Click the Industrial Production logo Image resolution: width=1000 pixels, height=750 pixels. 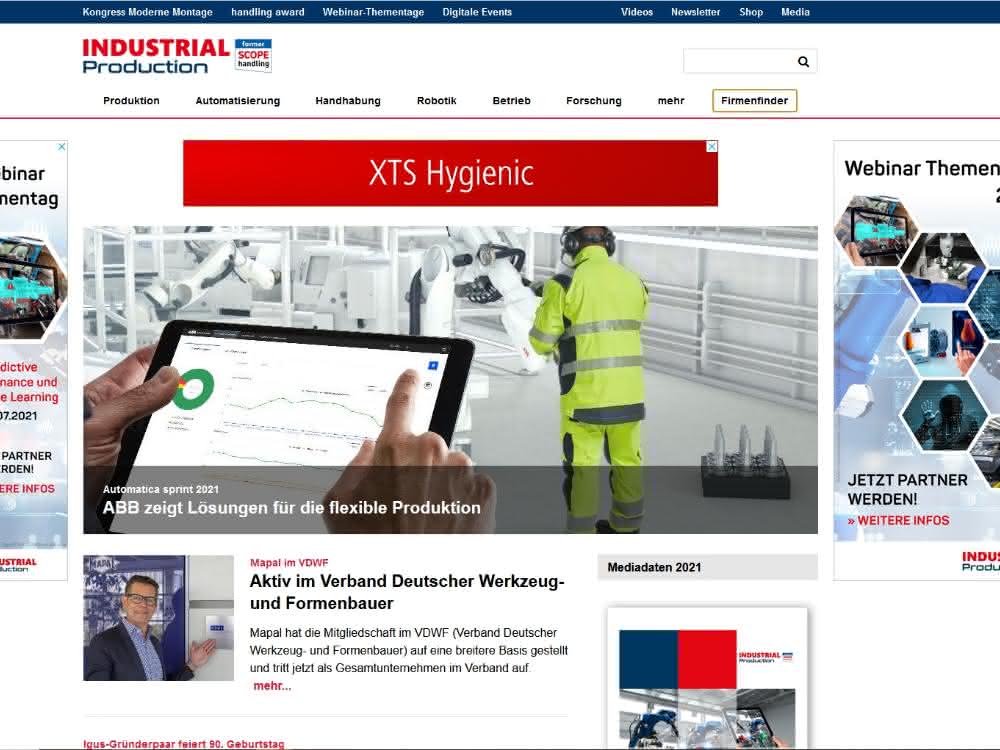pos(156,56)
